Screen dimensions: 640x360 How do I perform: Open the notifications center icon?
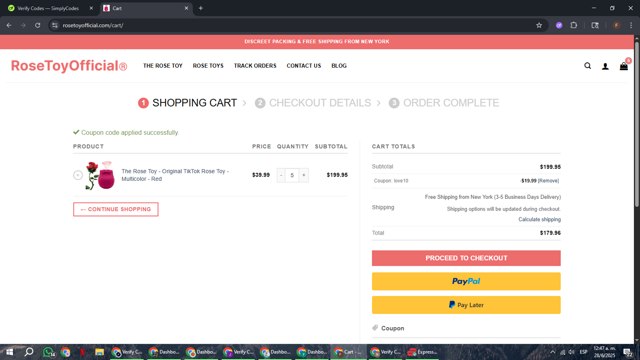[628, 352]
